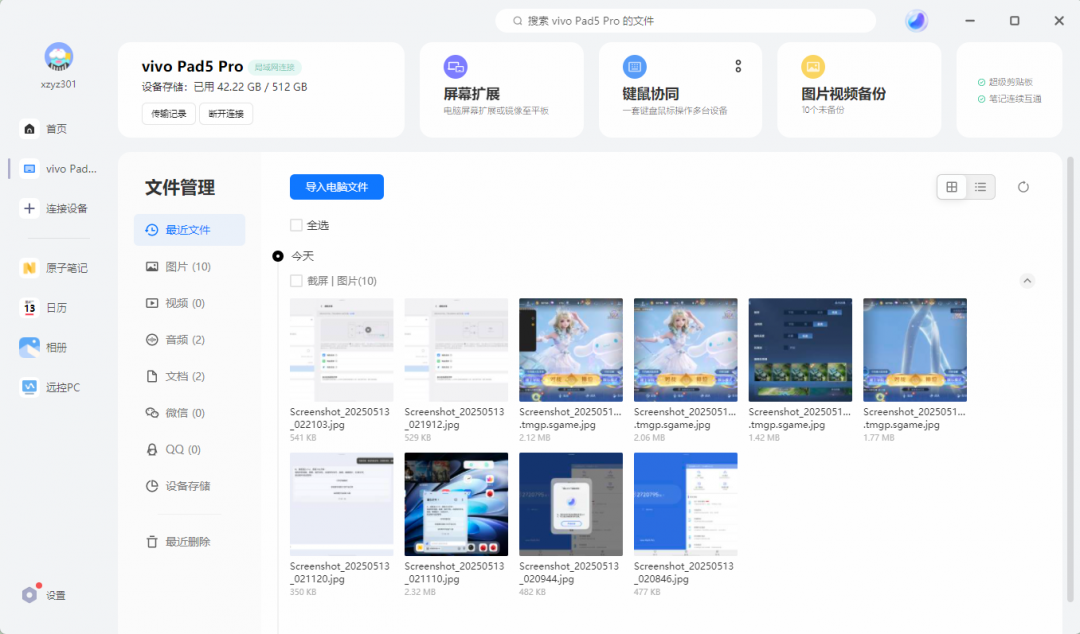
Task: Select thumbnail Screenshot_20250513_022103.jpg
Action: click(x=342, y=349)
